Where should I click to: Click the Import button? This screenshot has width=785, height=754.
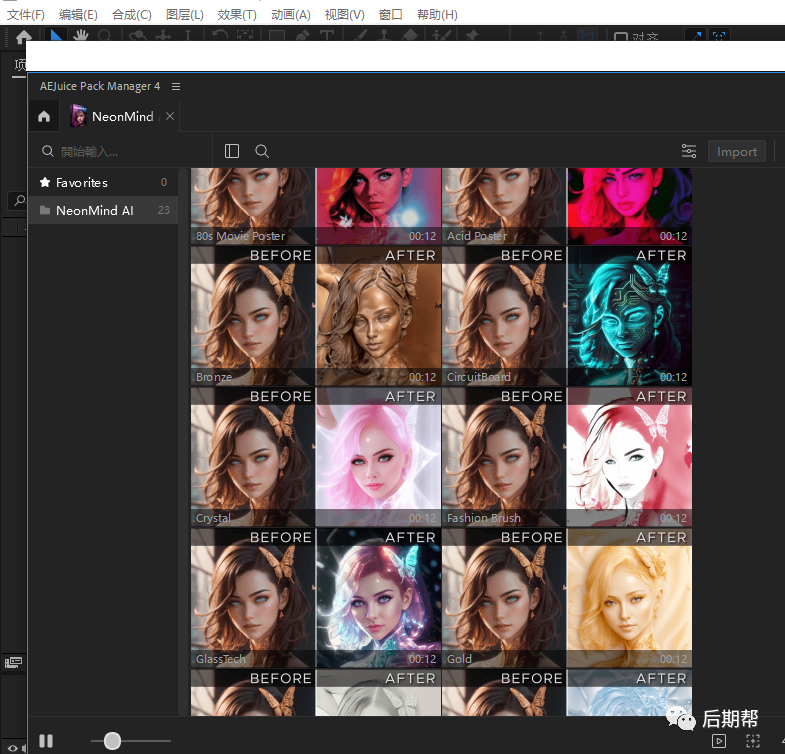[736, 151]
